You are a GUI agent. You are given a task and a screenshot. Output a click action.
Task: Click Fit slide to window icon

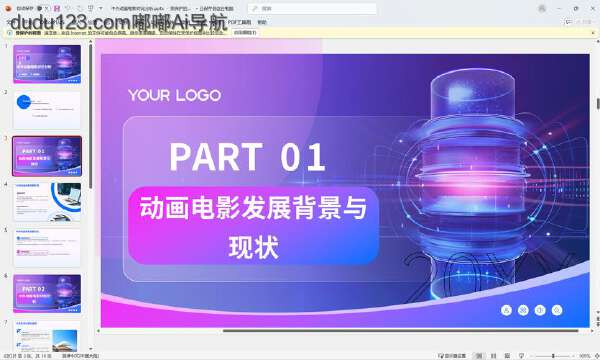click(x=596, y=356)
